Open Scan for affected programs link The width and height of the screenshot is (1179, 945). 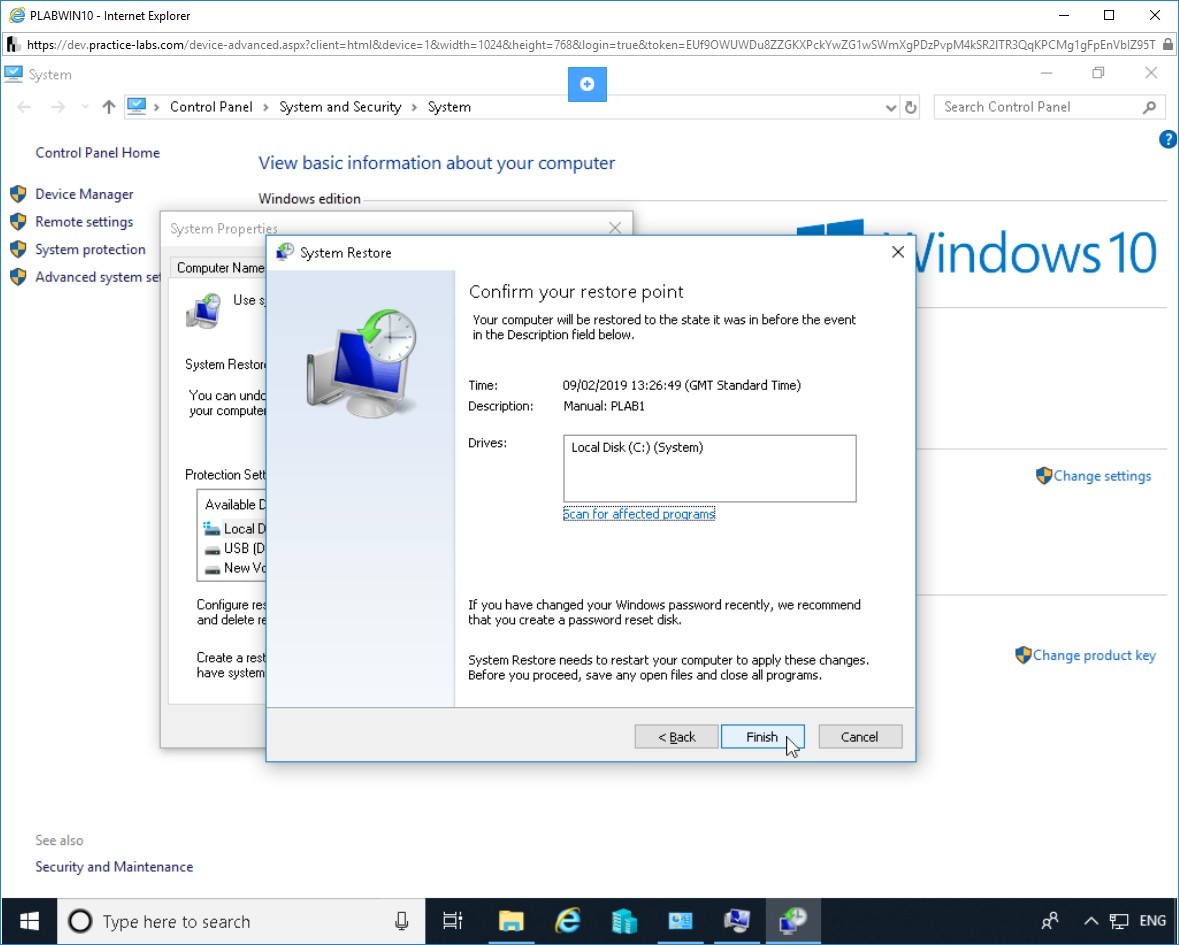coord(638,514)
